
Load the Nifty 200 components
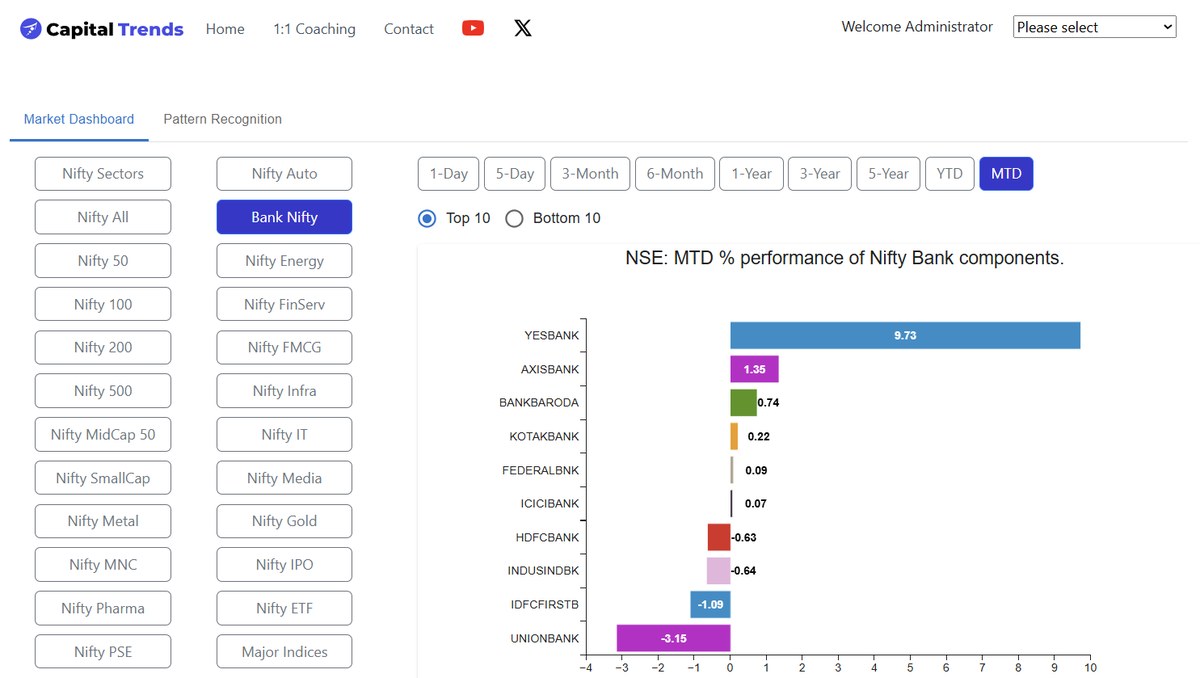[x=103, y=347]
